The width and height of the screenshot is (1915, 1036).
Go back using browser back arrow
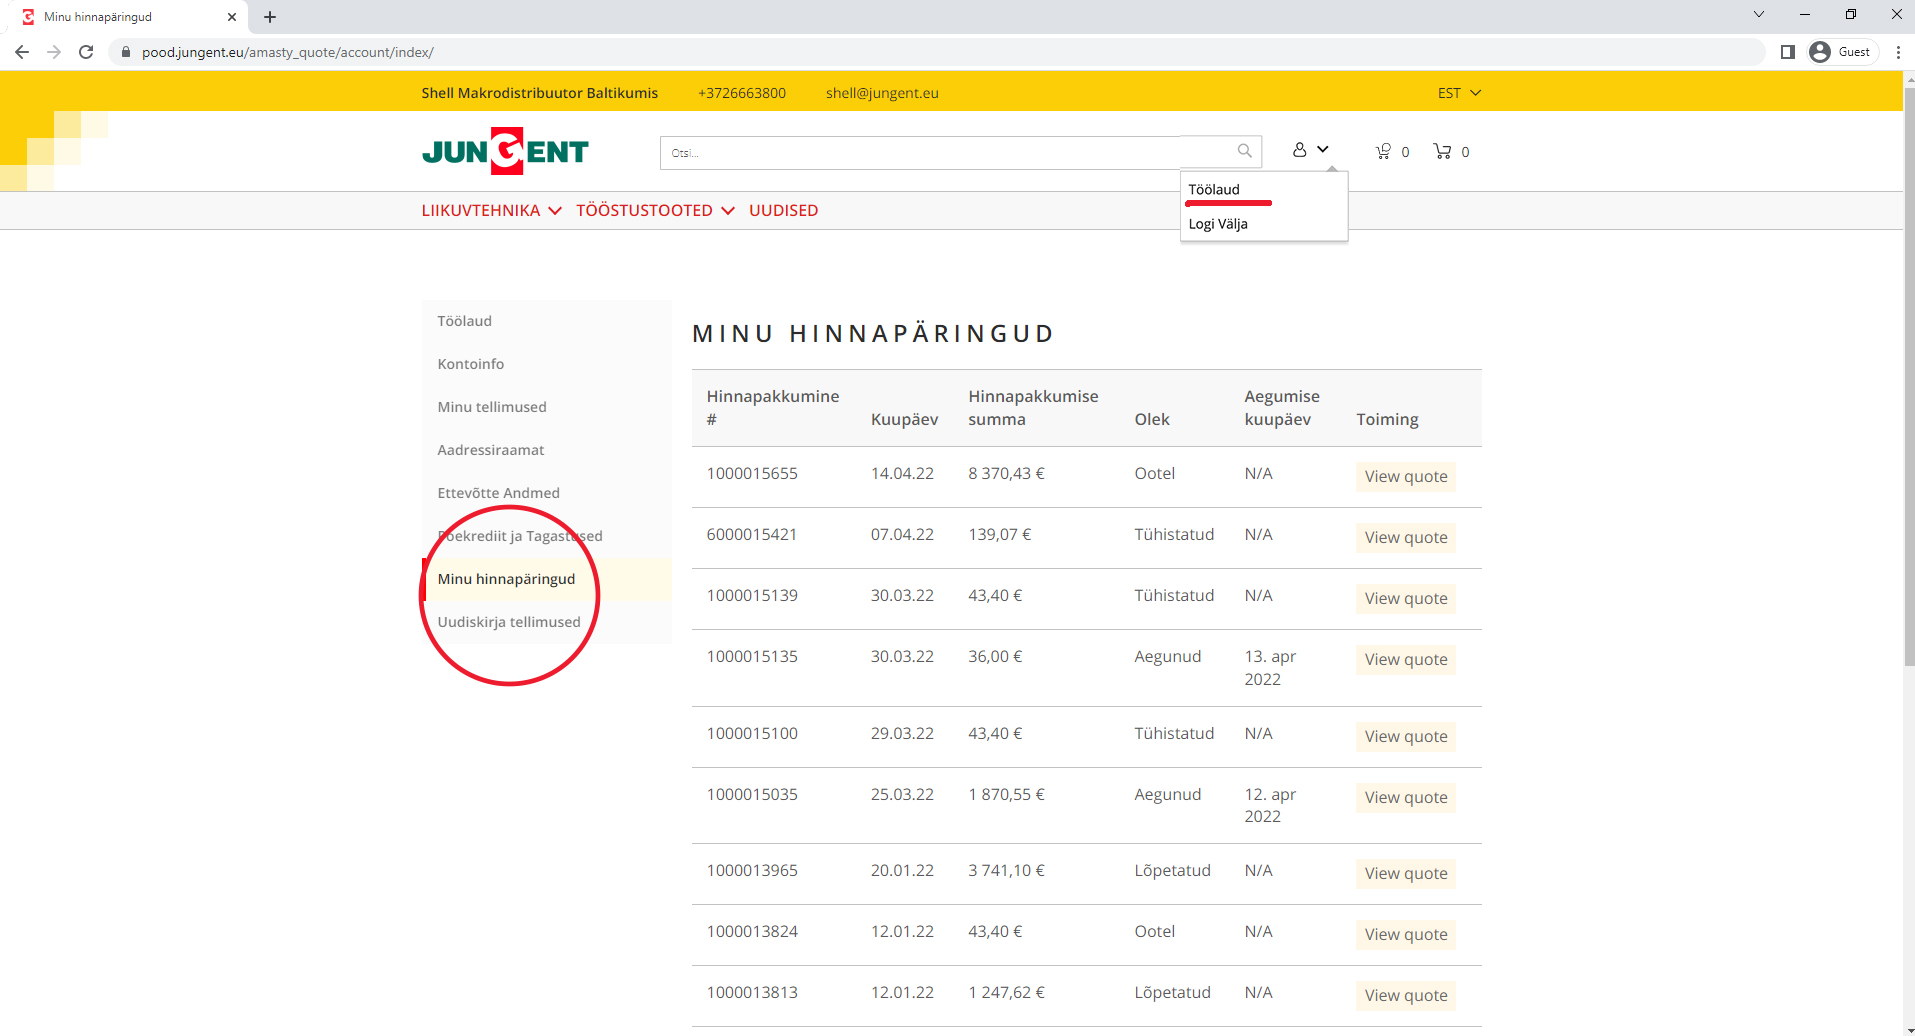point(22,52)
